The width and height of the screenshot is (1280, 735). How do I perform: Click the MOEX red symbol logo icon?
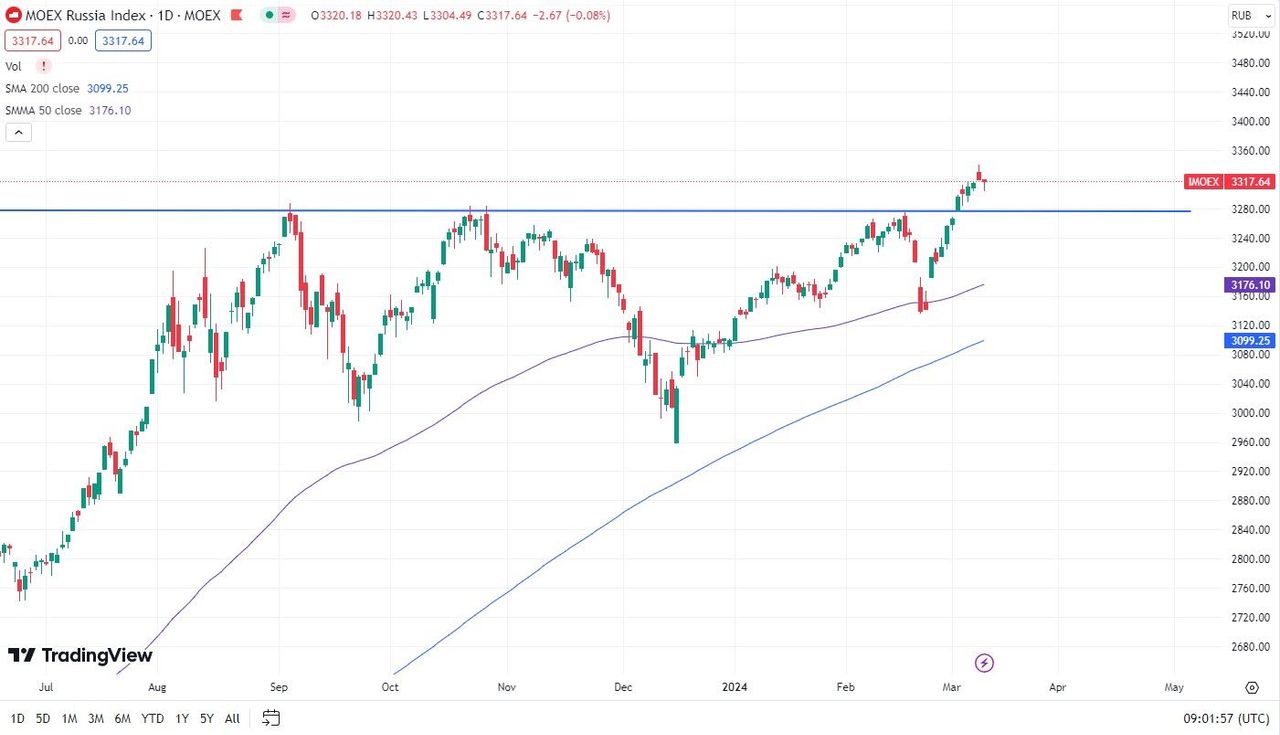[14, 16]
